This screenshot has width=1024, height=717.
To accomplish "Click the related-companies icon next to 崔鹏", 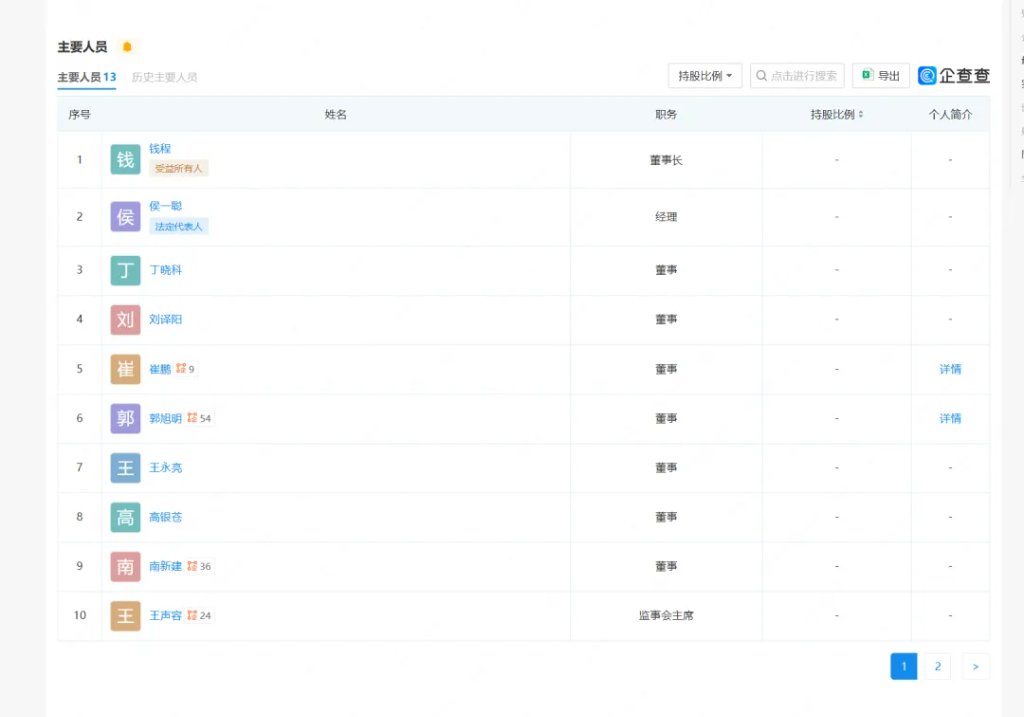I will point(181,369).
